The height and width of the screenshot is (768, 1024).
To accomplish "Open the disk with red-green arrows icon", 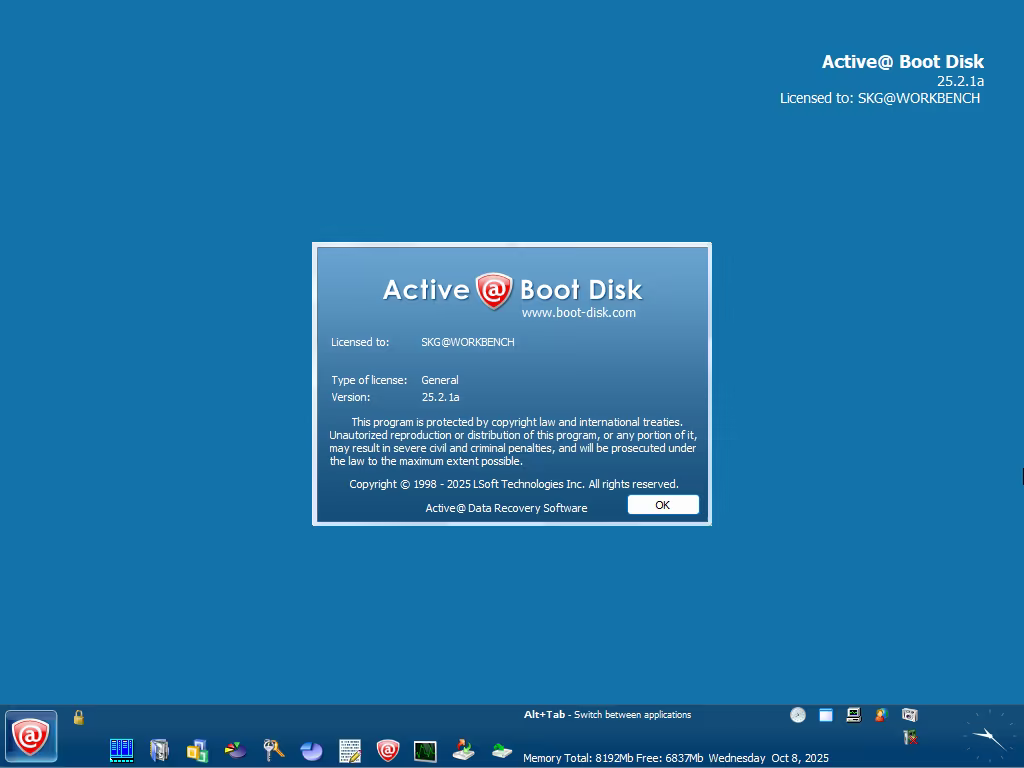I will [x=464, y=750].
